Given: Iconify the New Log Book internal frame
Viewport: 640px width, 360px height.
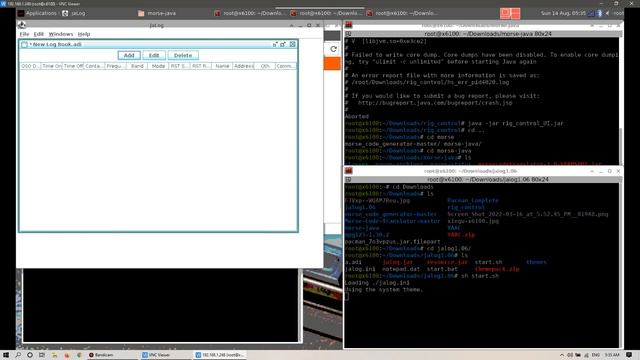Looking at the screenshot, I should tap(275, 44).
